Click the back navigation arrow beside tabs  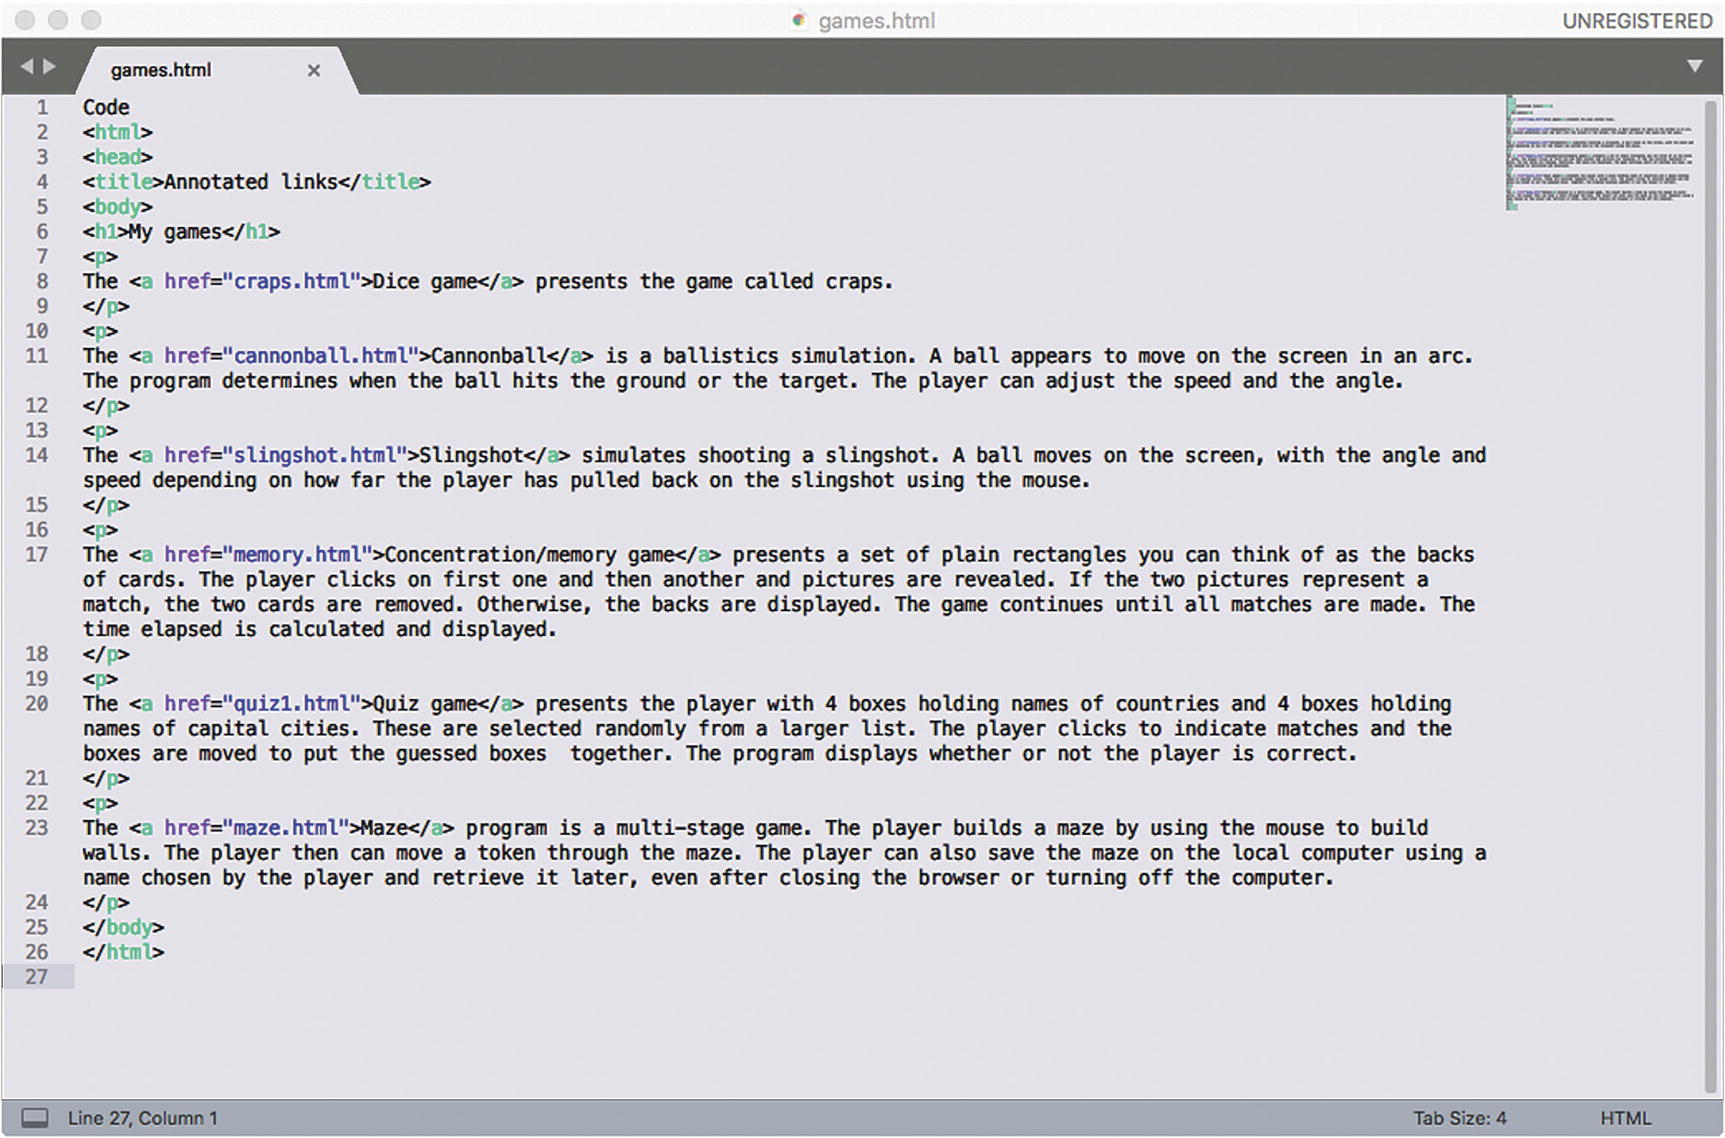26,66
